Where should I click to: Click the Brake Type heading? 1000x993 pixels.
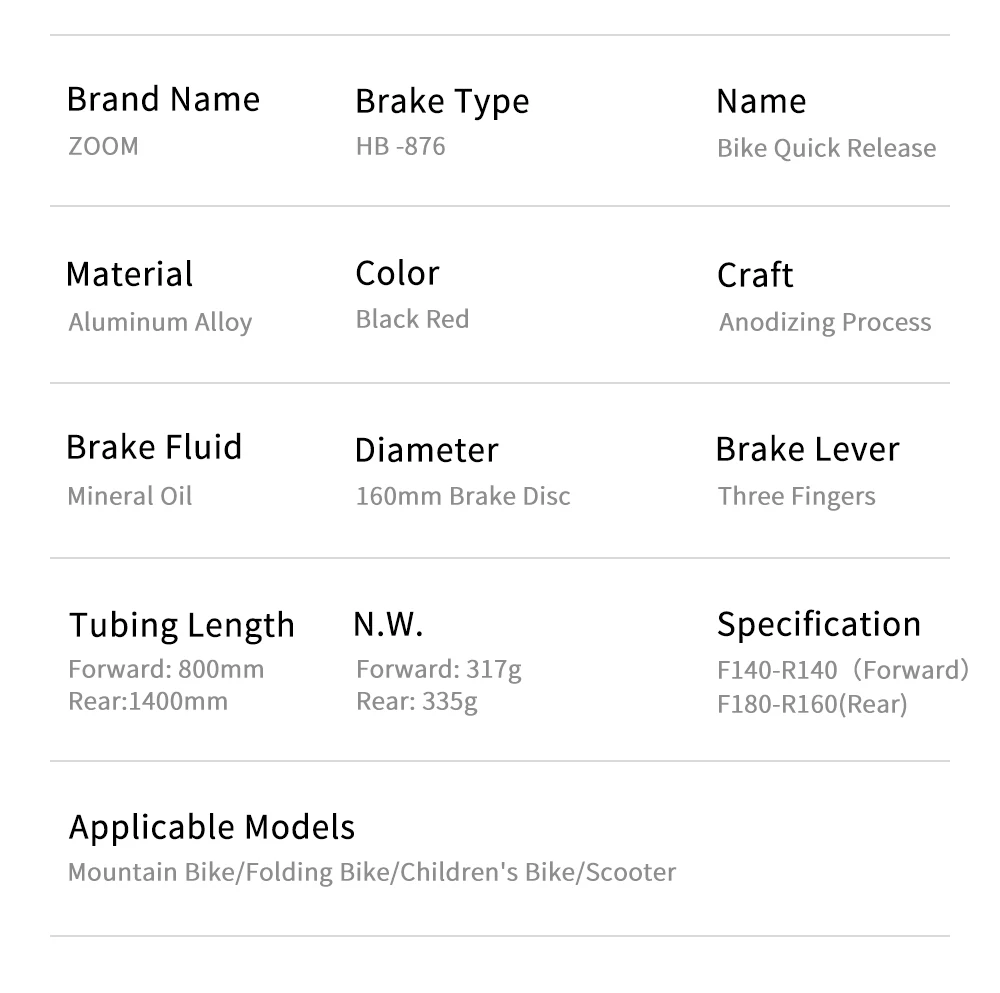(x=442, y=101)
